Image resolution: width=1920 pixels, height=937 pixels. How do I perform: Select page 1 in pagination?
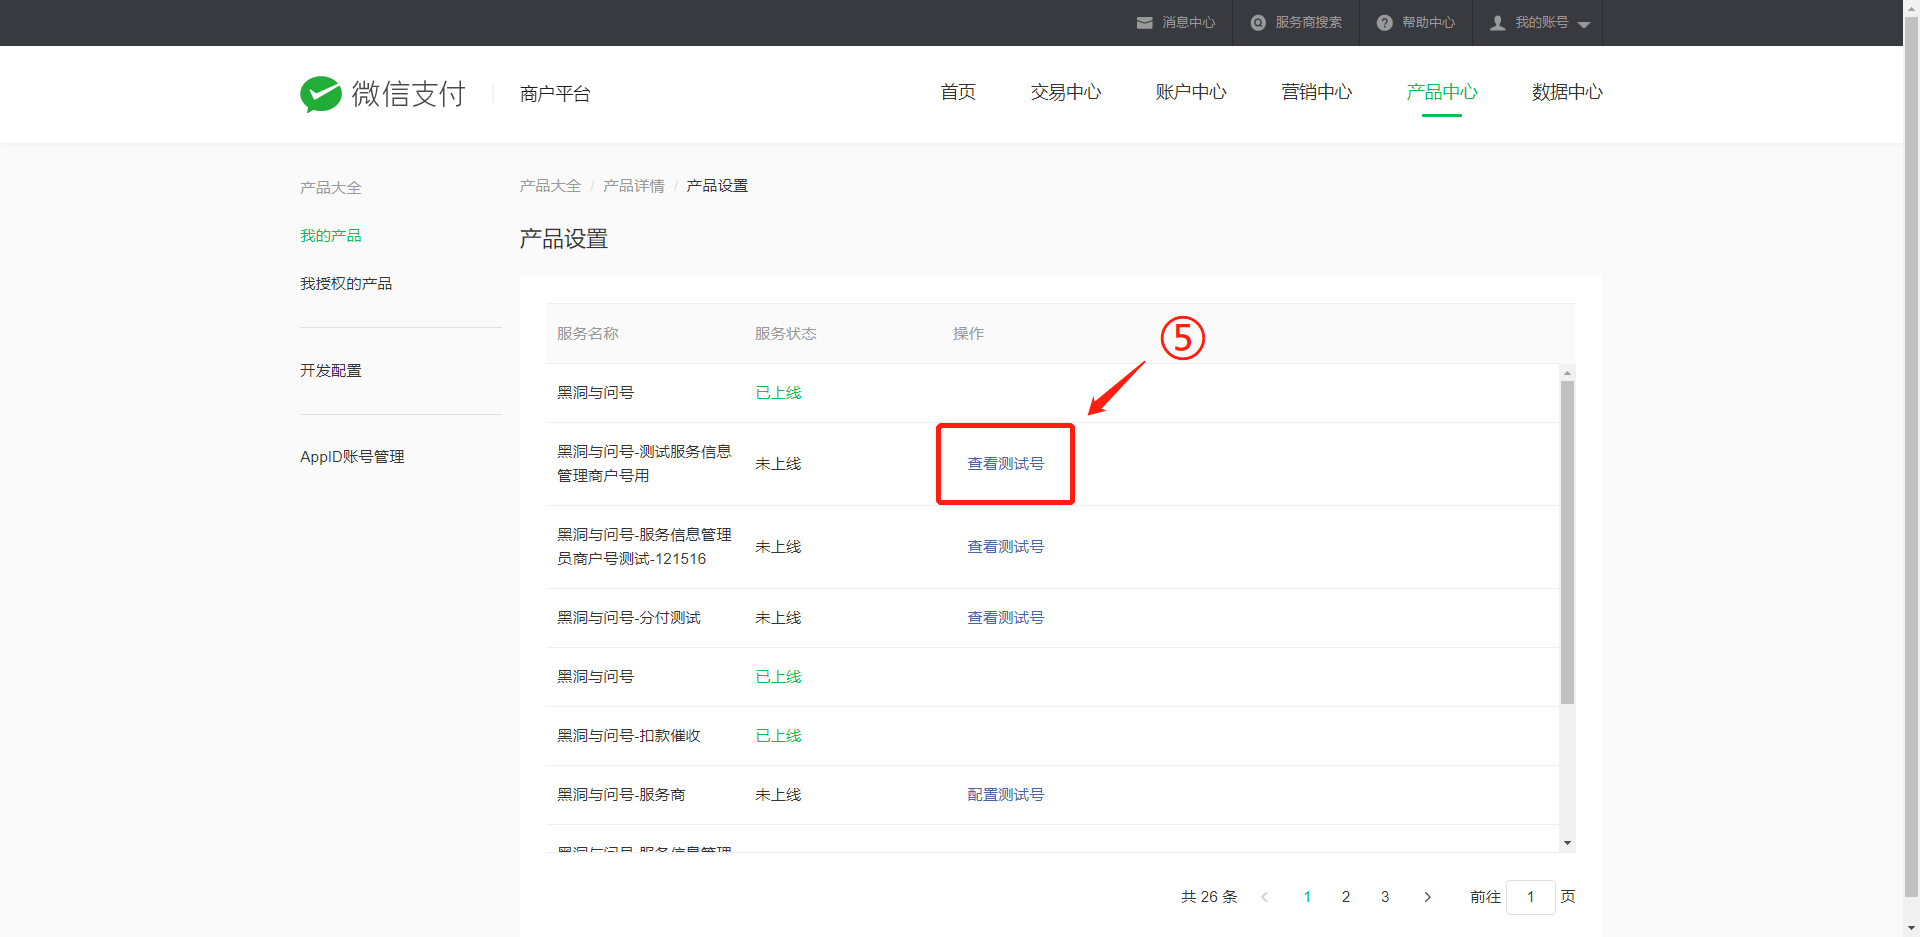pyautogui.click(x=1307, y=897)
